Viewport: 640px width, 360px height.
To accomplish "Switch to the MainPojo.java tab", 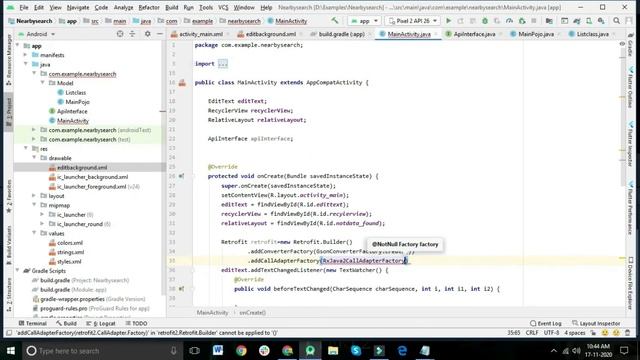I will 536,34.
